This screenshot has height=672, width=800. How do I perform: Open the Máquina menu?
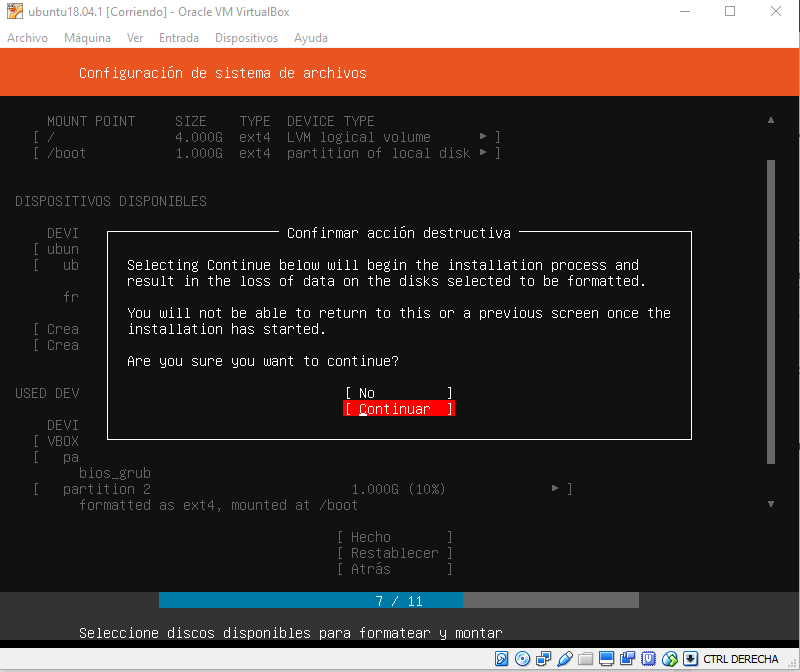pos(87,38)
